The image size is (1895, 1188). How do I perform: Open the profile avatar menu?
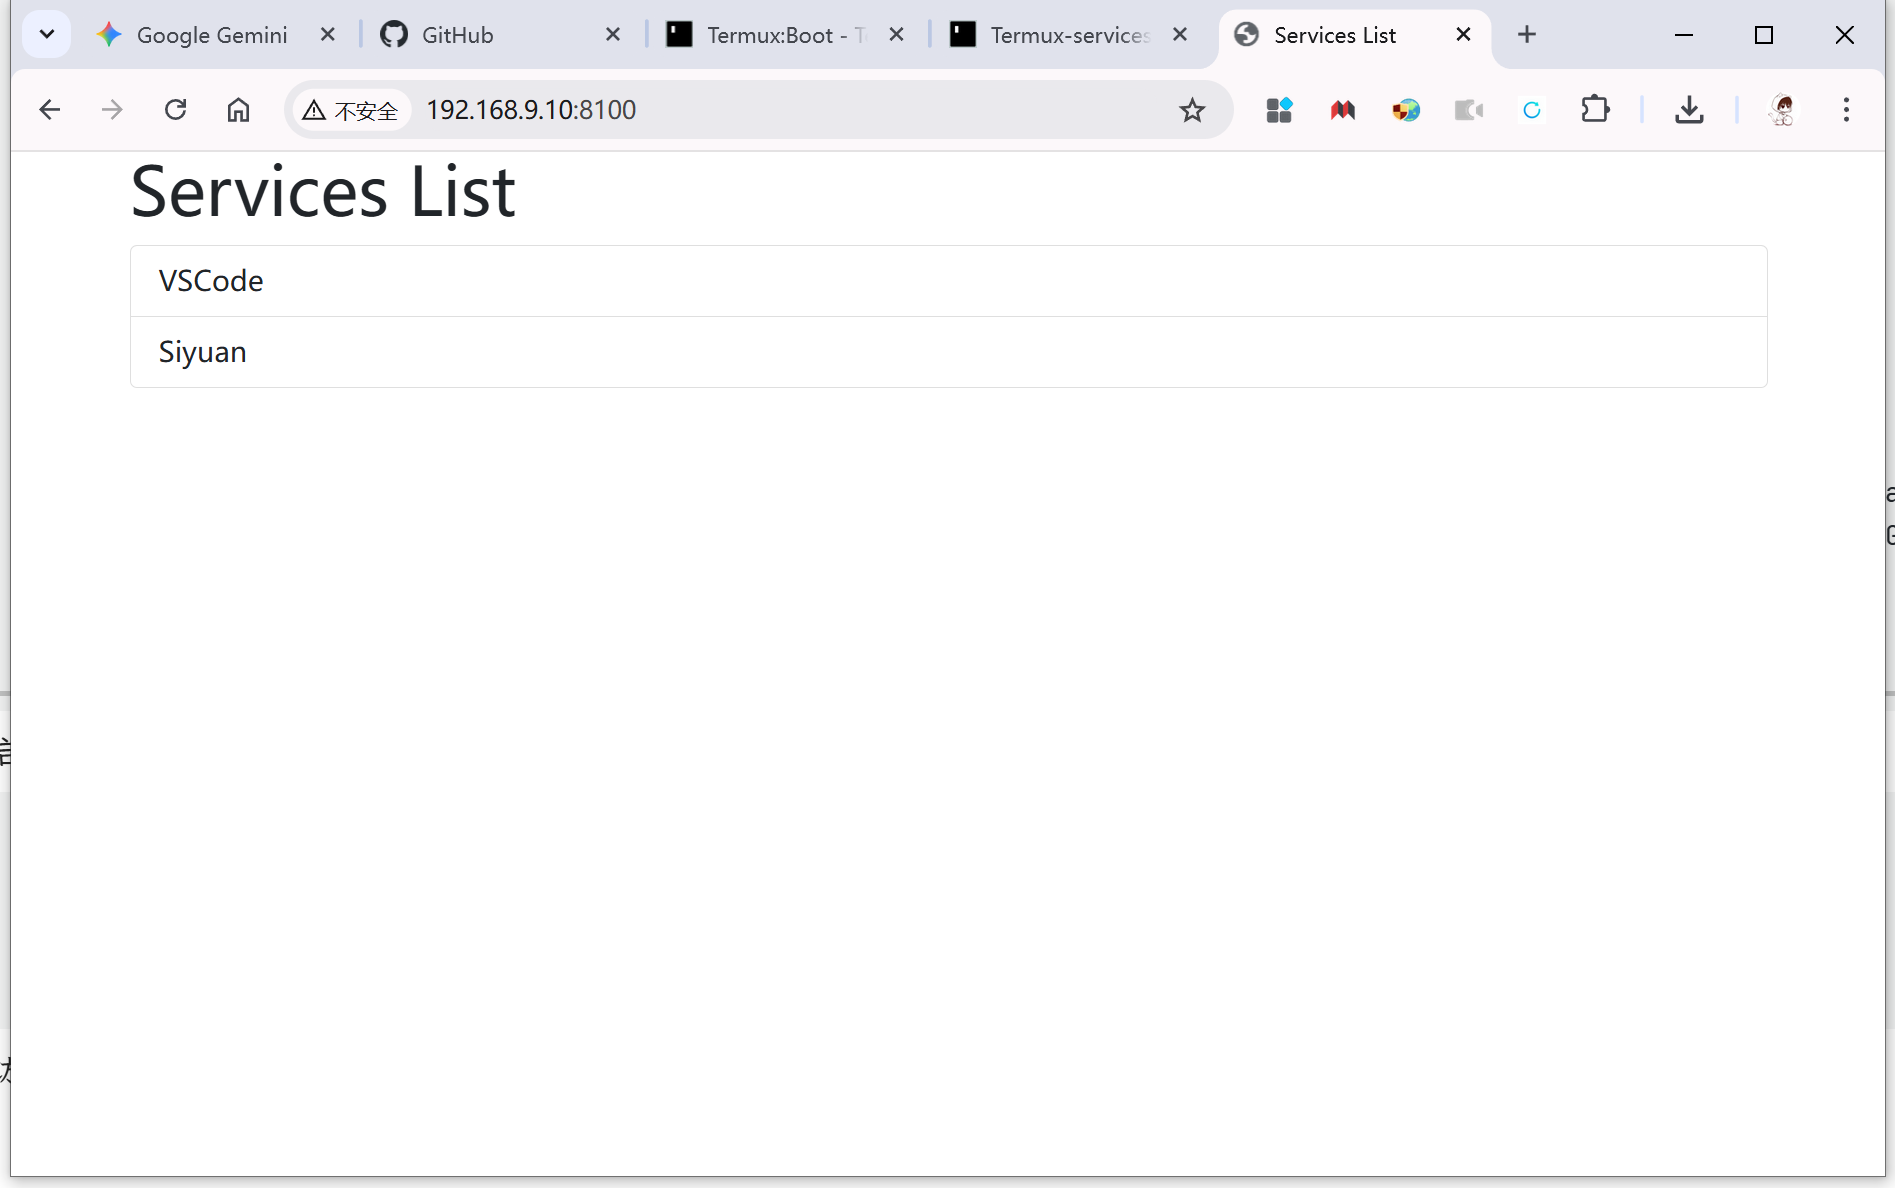pos(1783,110)
